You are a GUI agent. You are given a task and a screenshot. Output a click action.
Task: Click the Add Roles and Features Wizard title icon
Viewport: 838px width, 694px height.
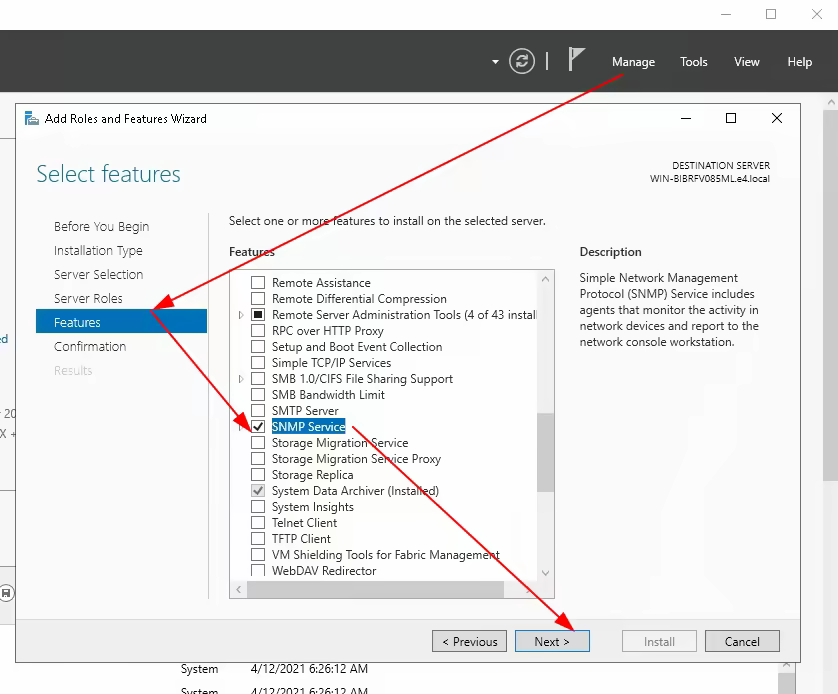32,119
